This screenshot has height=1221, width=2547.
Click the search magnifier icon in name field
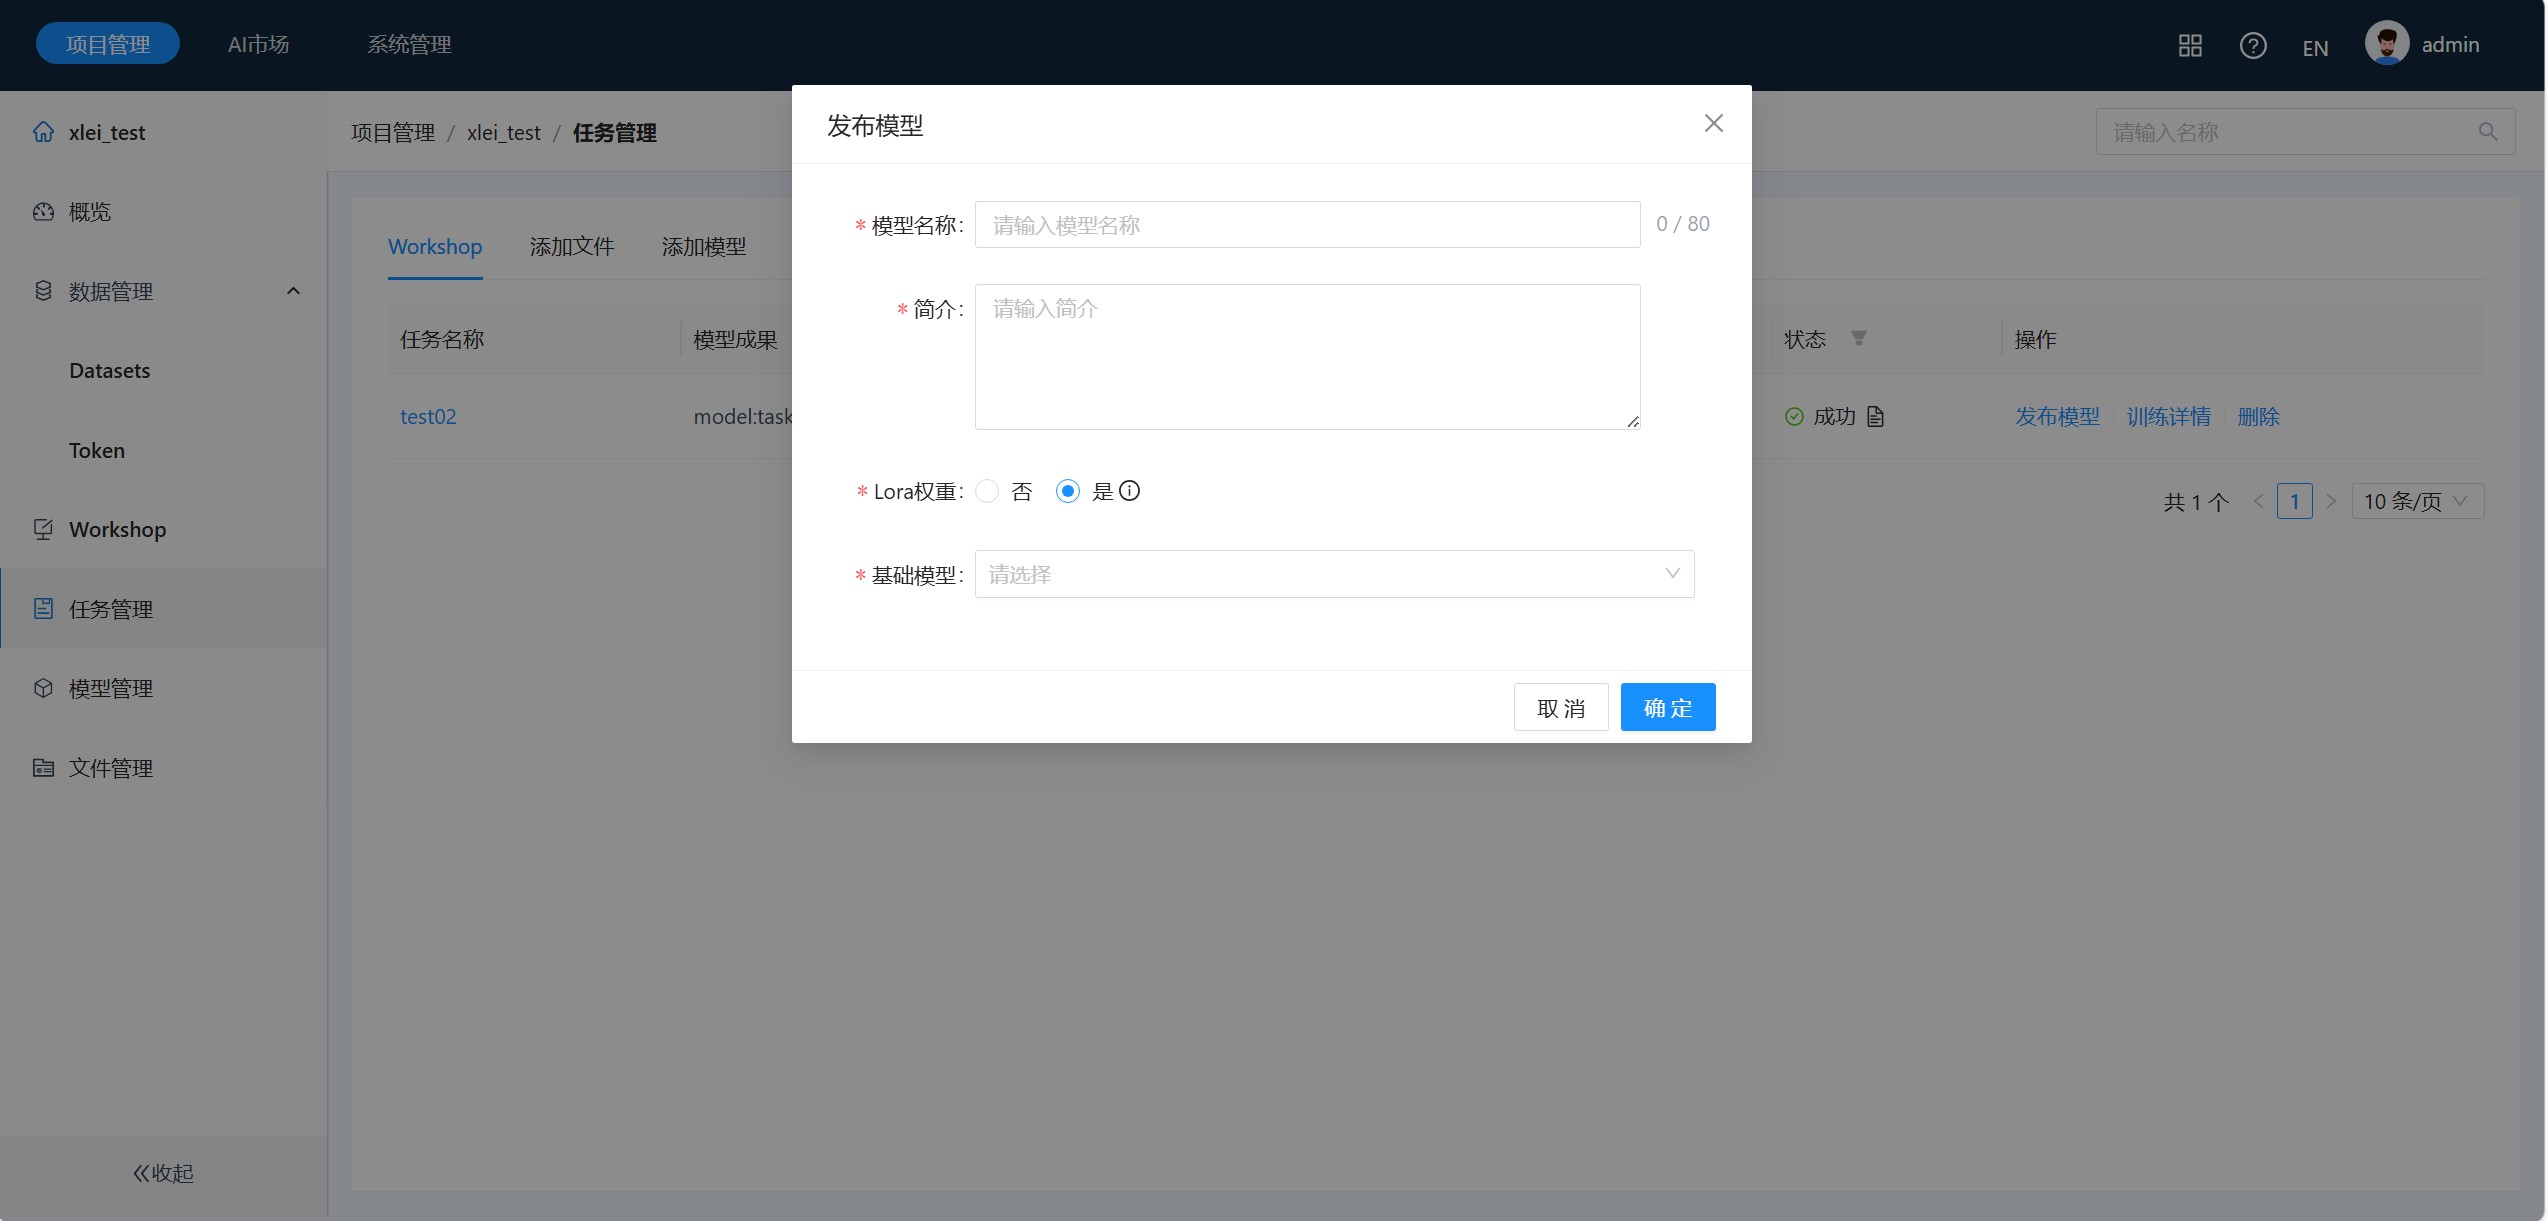[2488, 132]
